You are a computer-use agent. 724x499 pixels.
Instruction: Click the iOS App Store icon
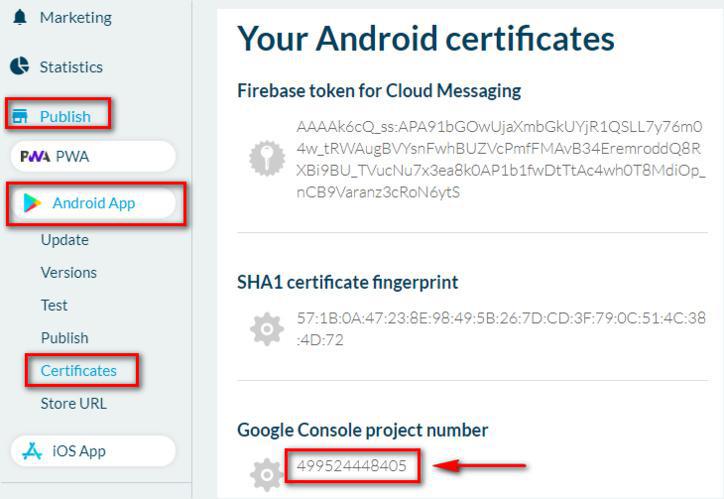[32, 451]
